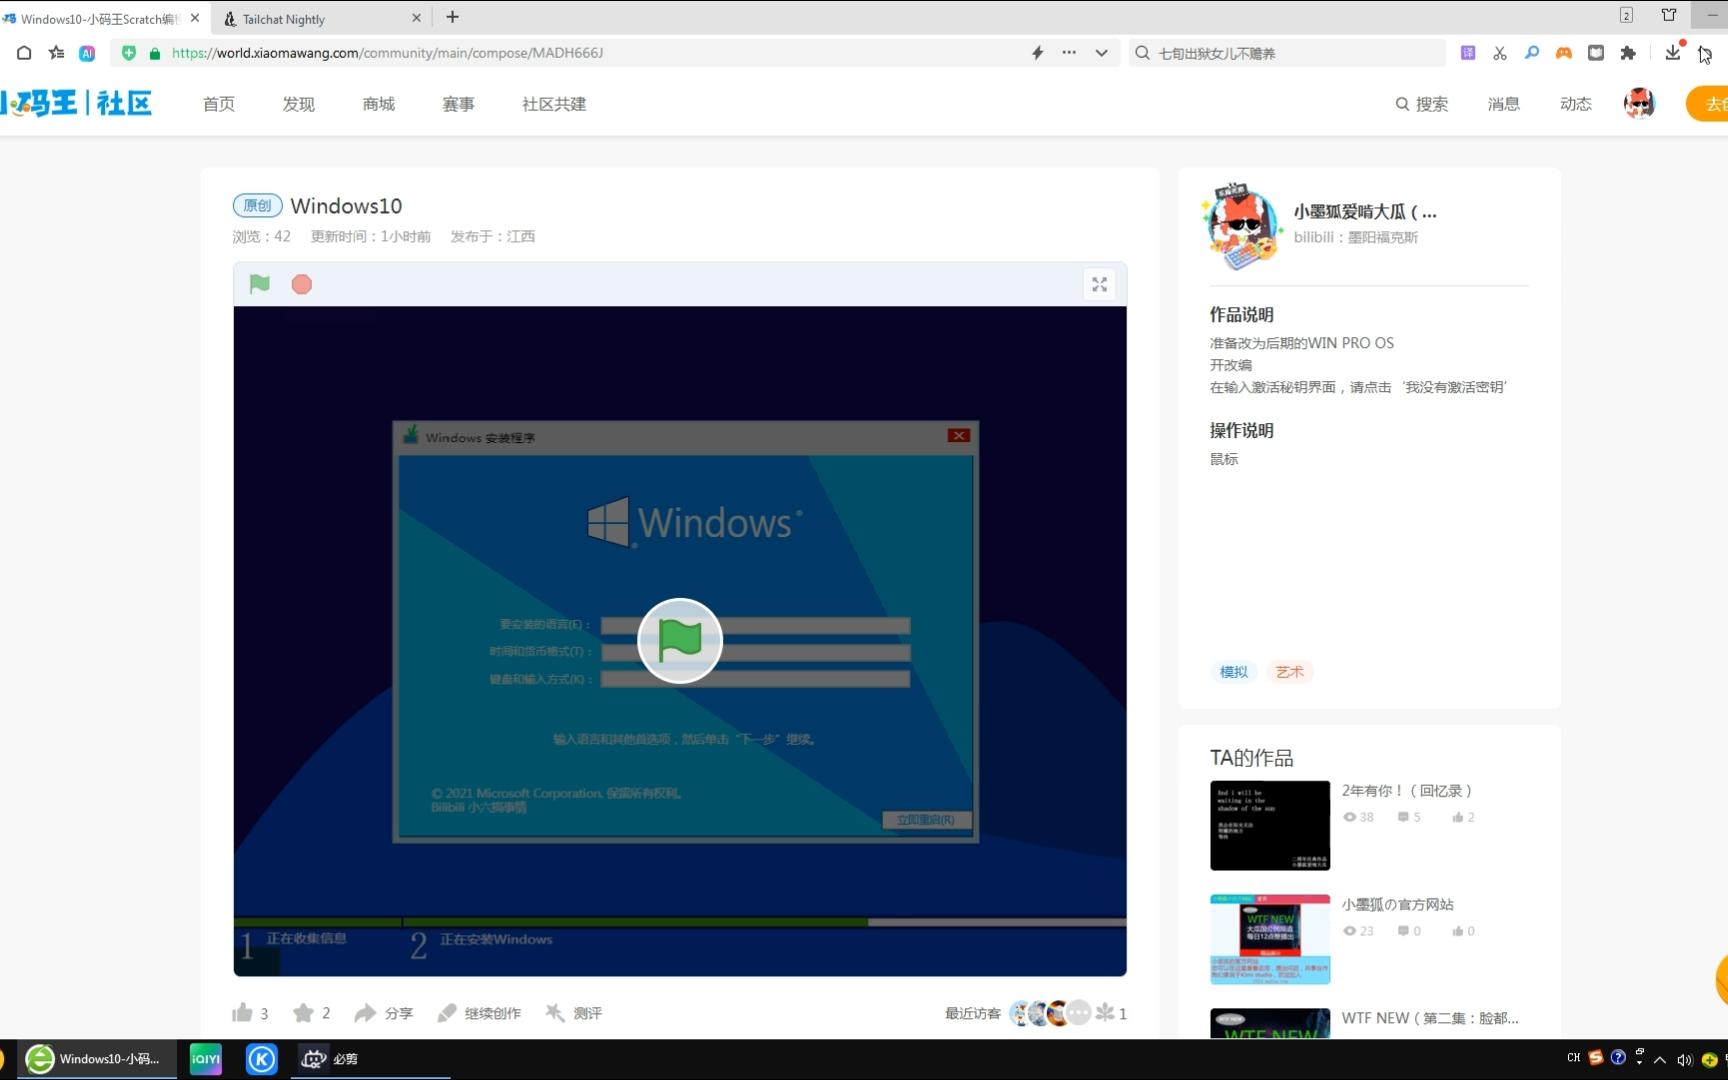Screen dimensions: 1728x1080
Task: Open project title 小墨狐の官方网站
Action: pyautogui.click(x=1398, y=904)
